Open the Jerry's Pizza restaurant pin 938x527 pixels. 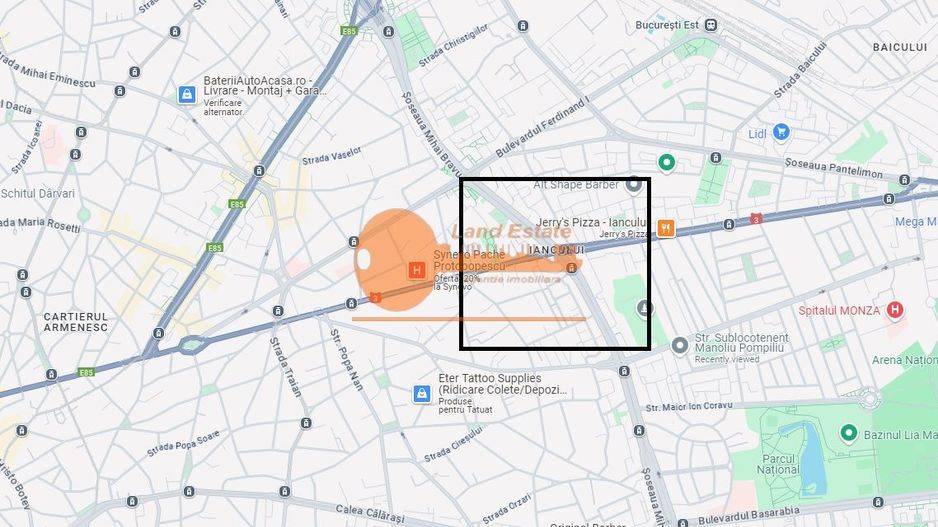pyautogui.click(x=666, y=228)
